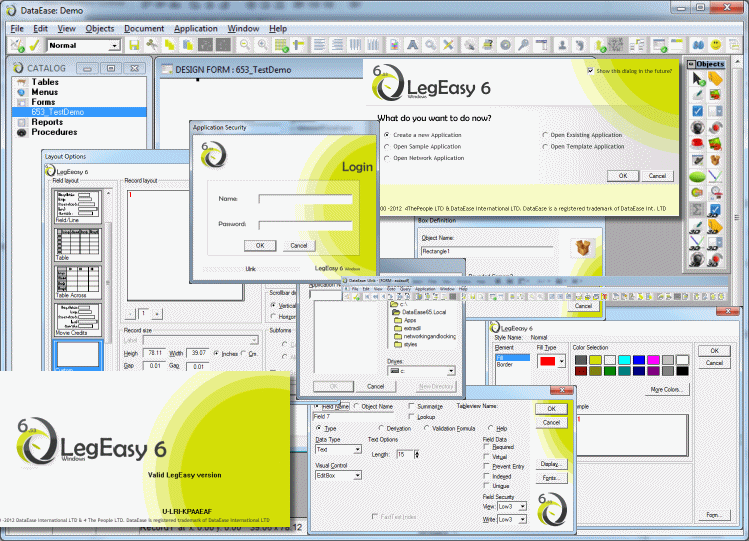Open the Application menu
This screenshot has height=541, width=749.
pyautogui.click(x=195, y=29)
